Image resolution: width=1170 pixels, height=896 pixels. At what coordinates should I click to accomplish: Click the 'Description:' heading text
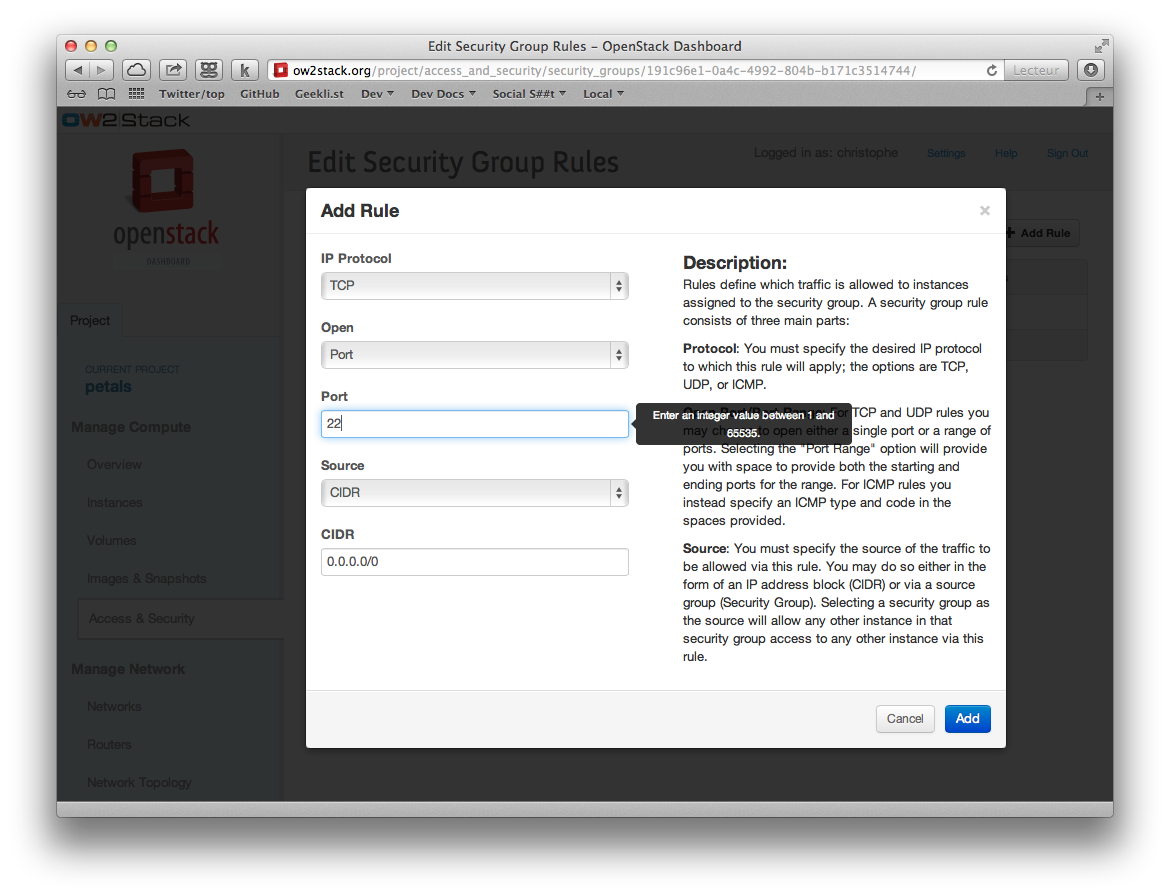[734, 263]
